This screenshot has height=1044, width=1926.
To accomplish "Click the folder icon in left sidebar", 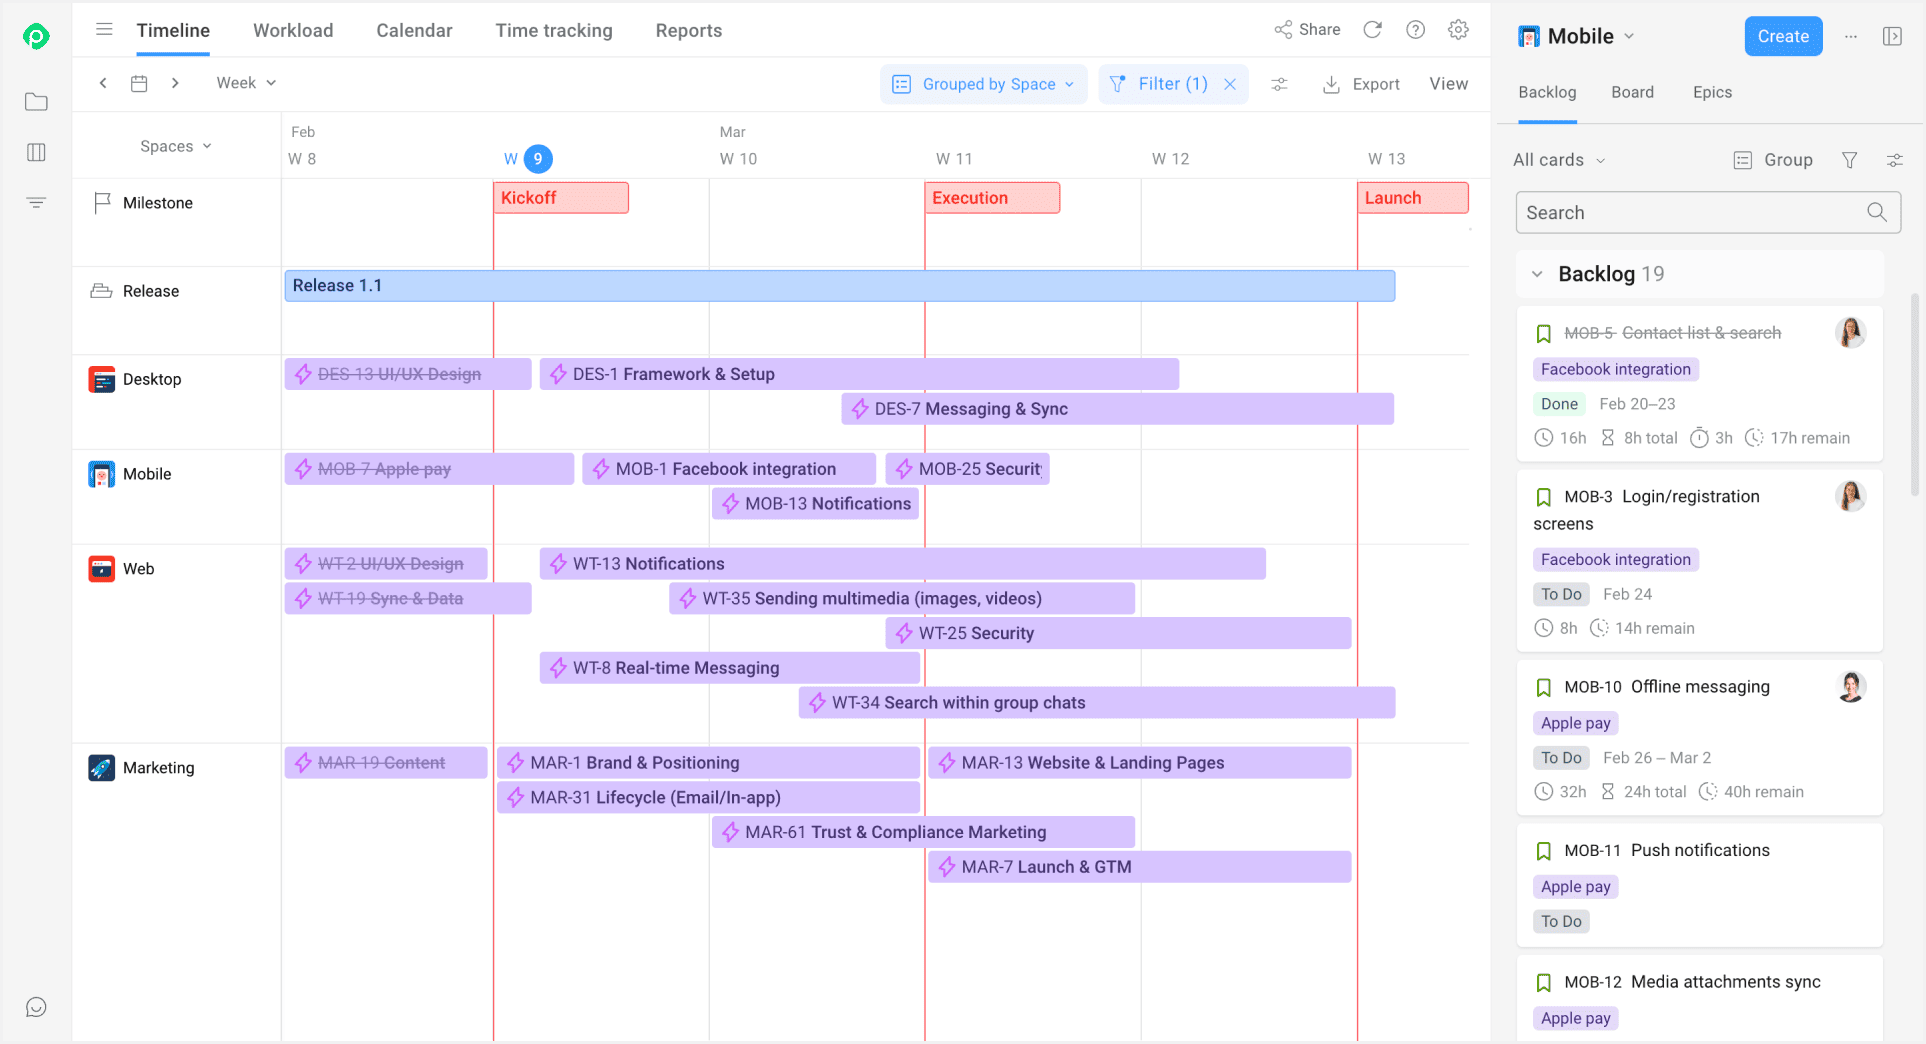I will click(x=36, y=102).
